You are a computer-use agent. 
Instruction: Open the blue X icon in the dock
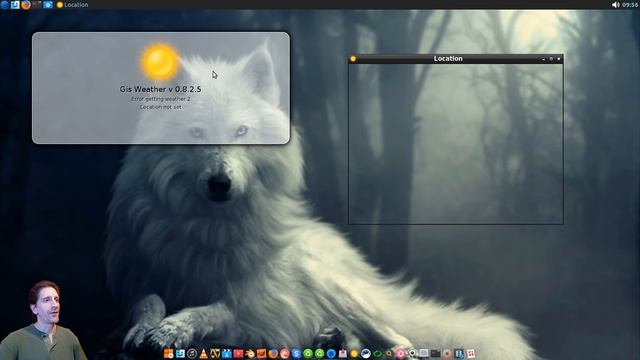[227, 353]
